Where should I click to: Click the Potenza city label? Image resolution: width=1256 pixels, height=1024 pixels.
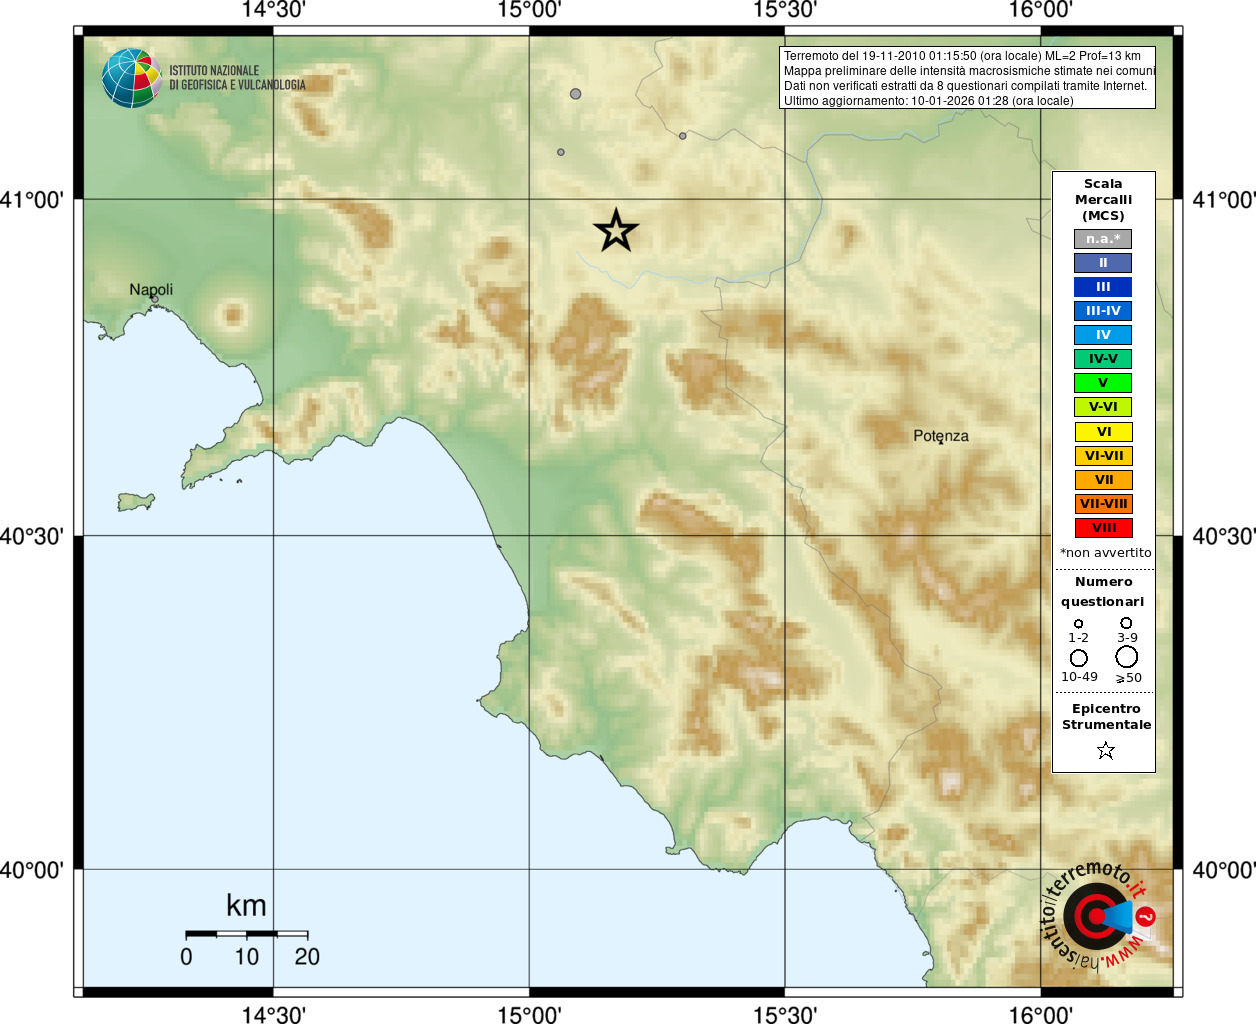pos(941,436)
